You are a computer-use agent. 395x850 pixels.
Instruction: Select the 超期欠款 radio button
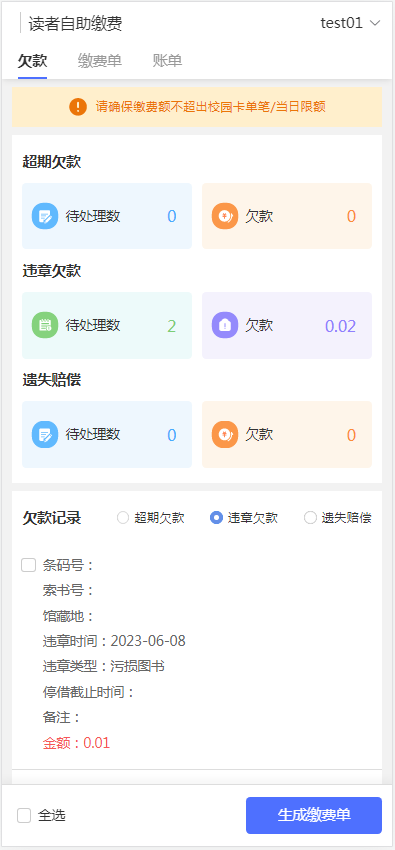coord(123,518)
